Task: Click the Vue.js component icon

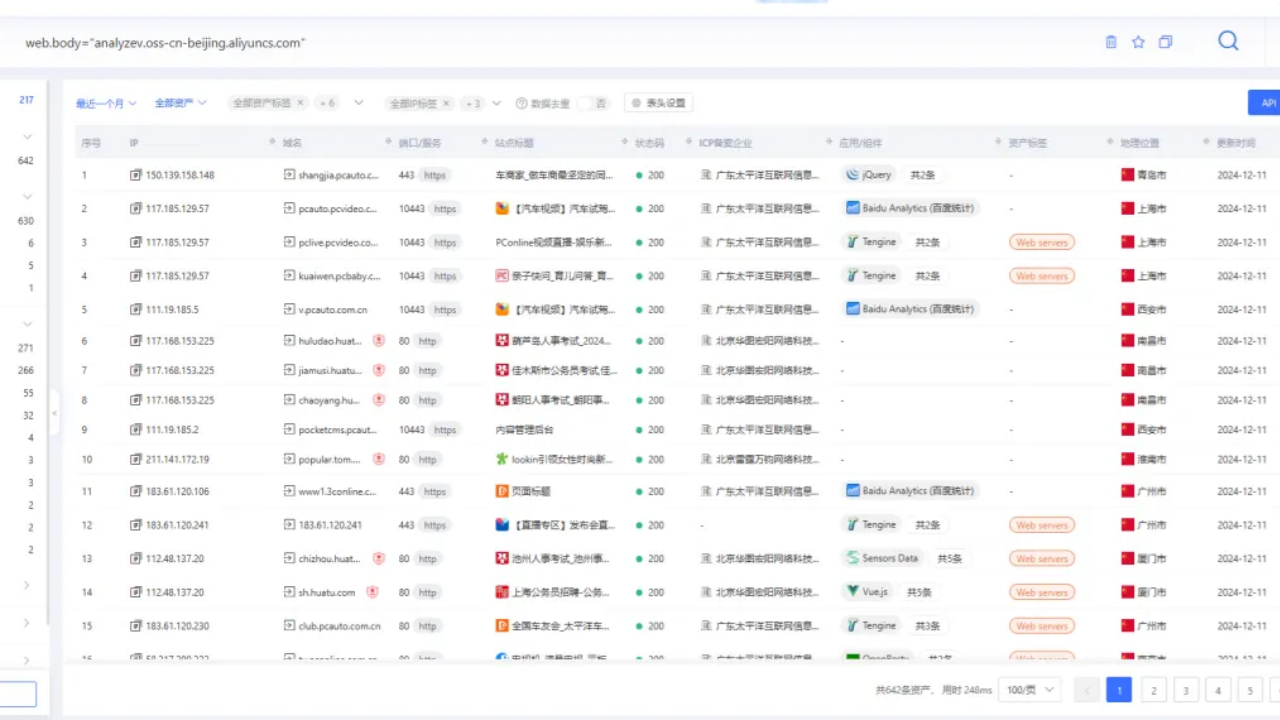Action: [853, 592]
